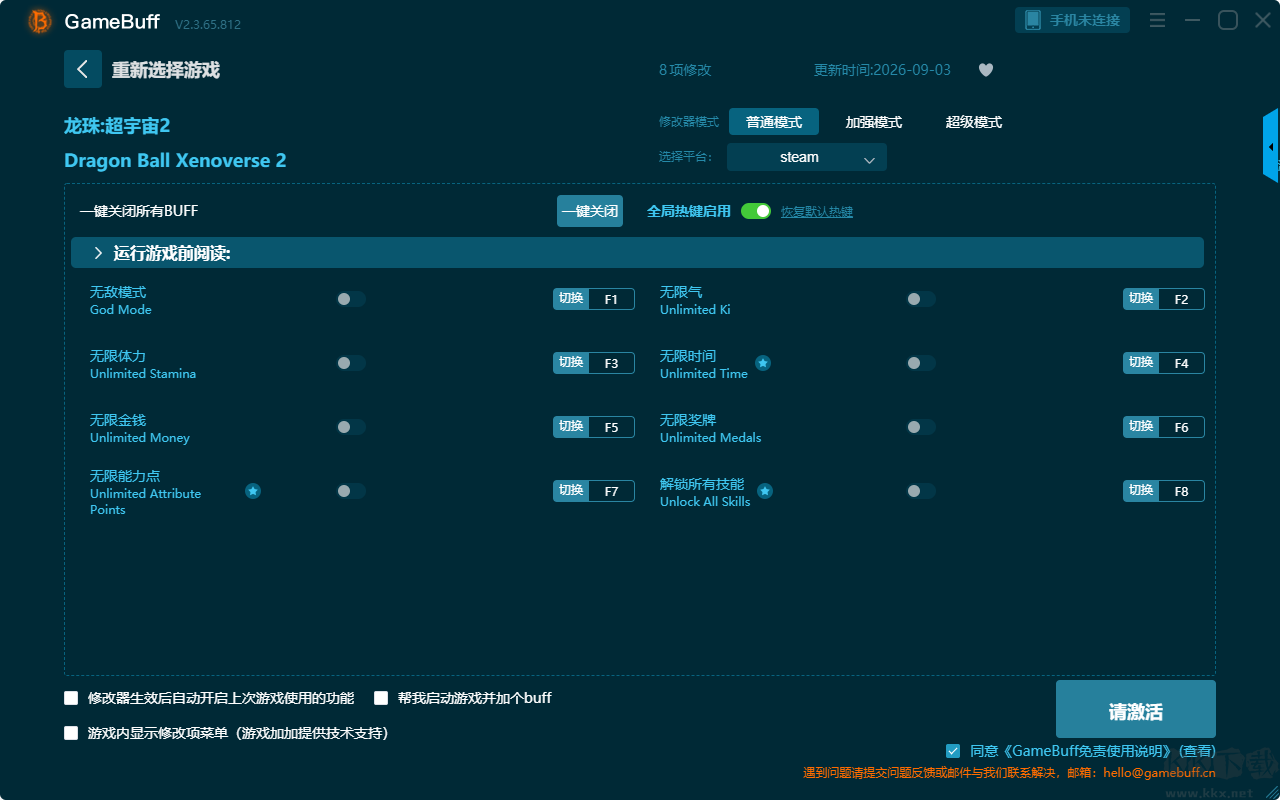Turn on Unlimited Stamina switch
Viewport: 1280px width, 800px height.
[x=351, y=363]
